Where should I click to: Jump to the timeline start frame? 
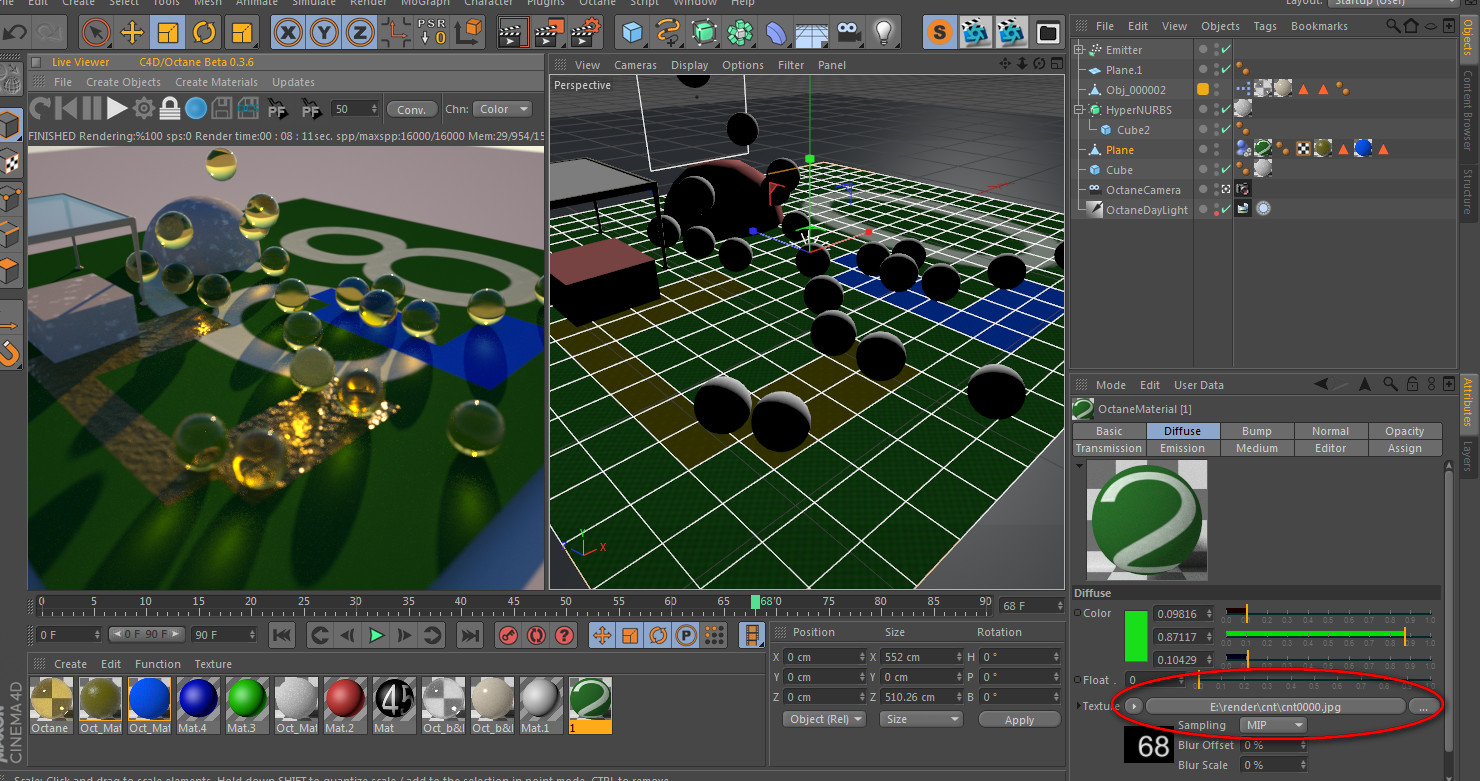coord(282,635)
